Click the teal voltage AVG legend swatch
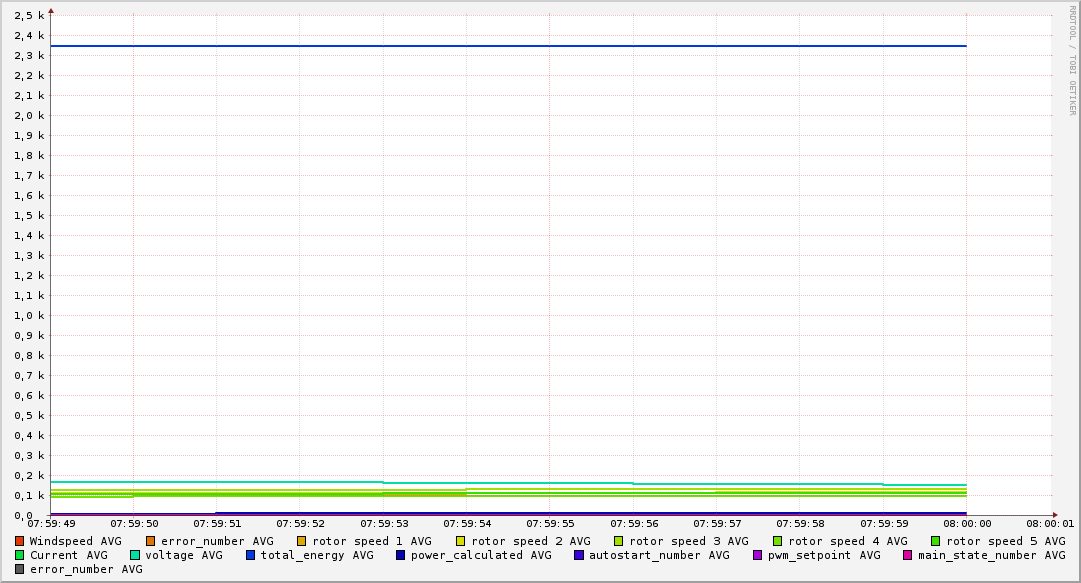 pos(135,555)
